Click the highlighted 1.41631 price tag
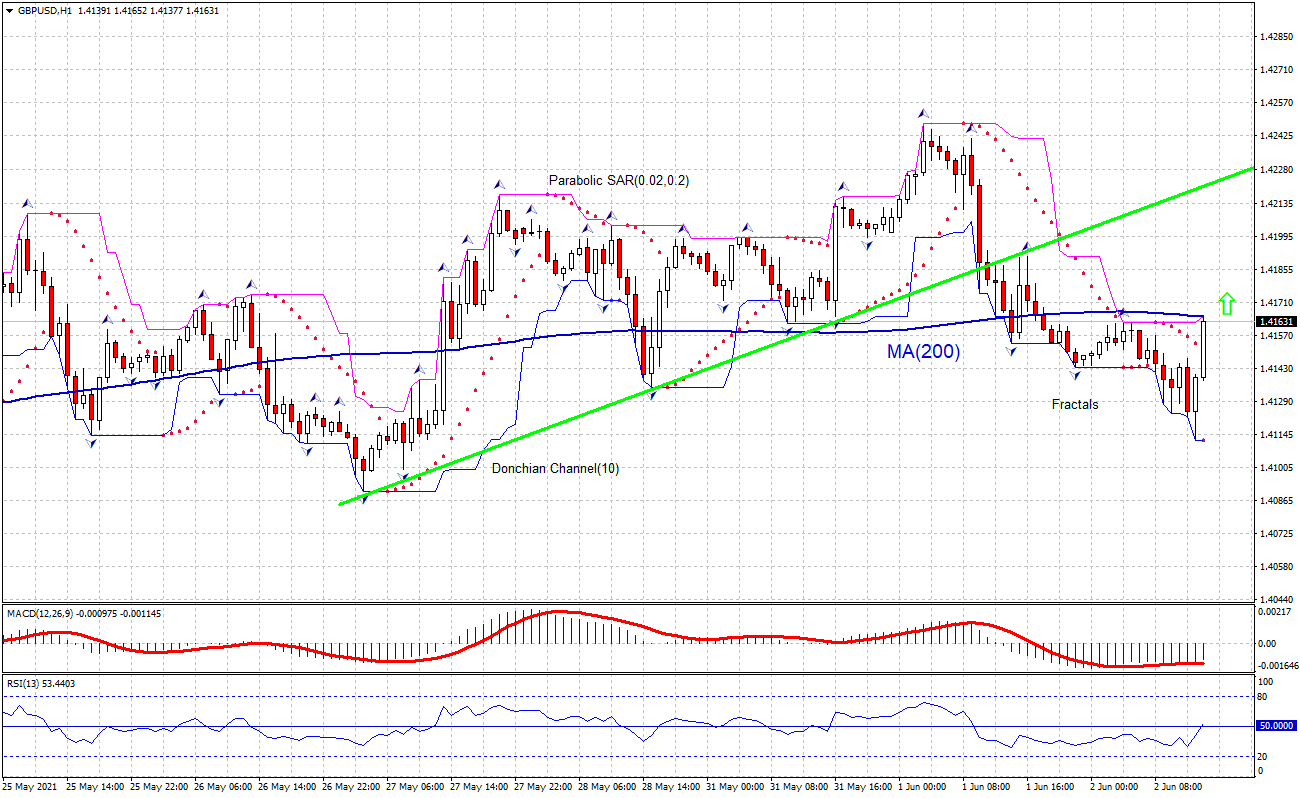Viewport: 1300px width, 798px height. tap(1274, 321)
